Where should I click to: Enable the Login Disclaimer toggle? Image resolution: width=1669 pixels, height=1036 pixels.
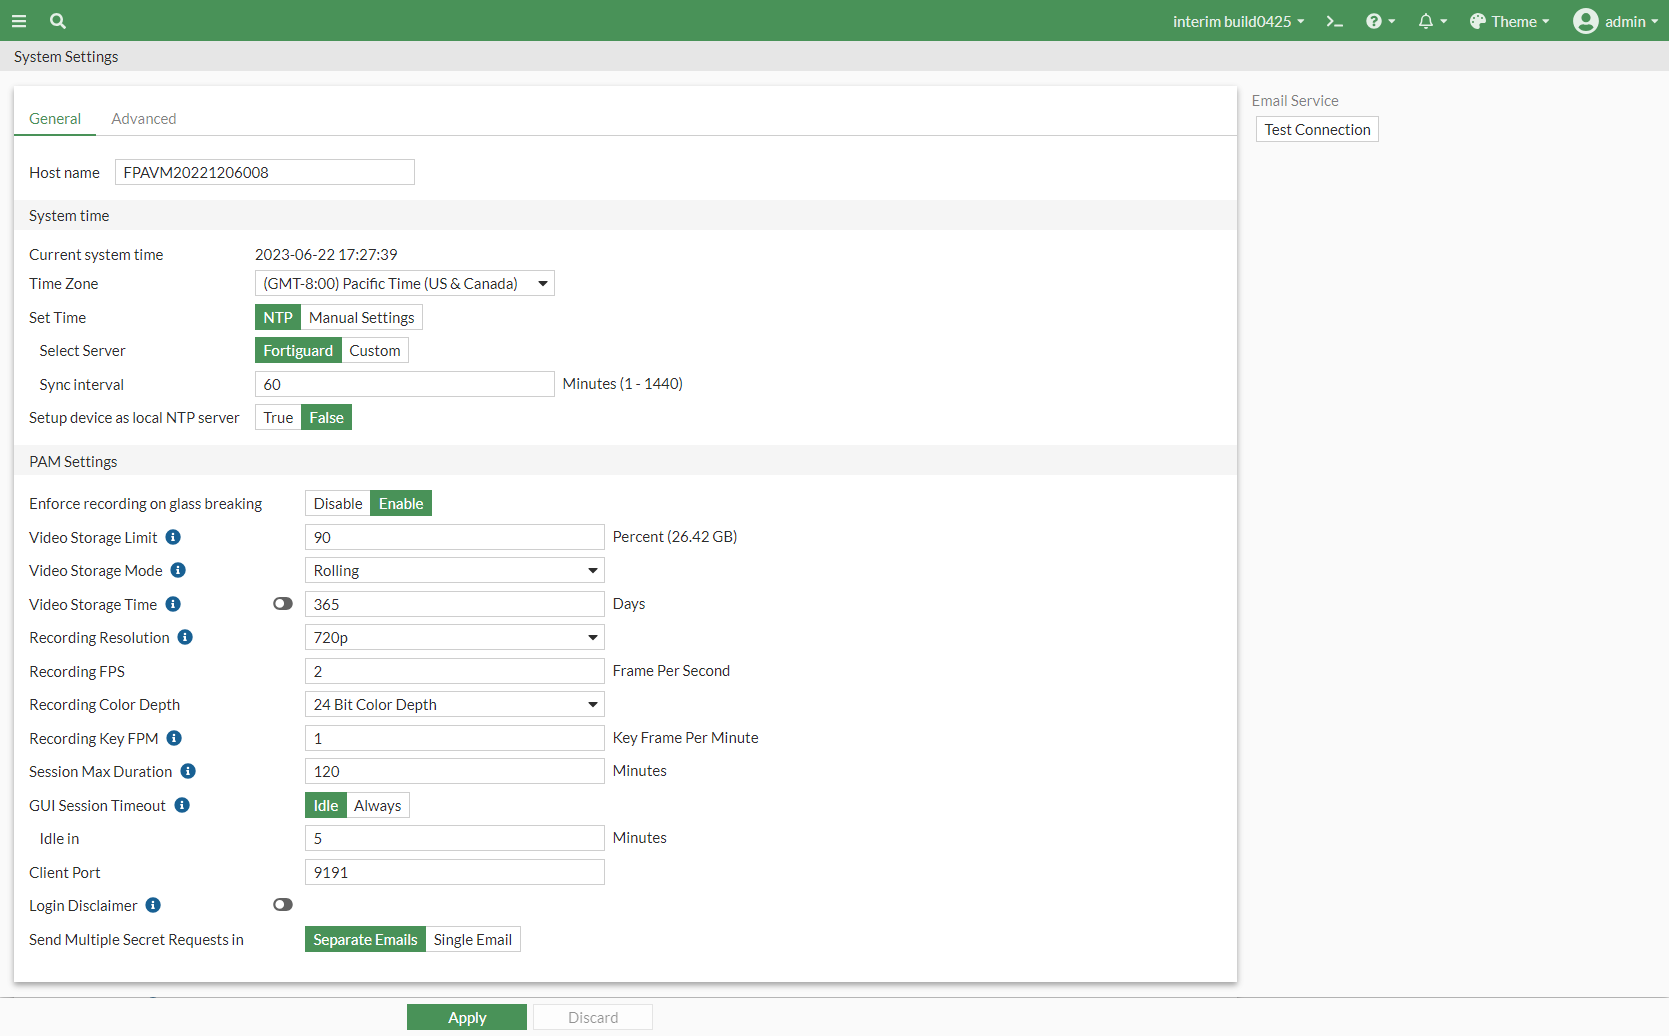283,904
